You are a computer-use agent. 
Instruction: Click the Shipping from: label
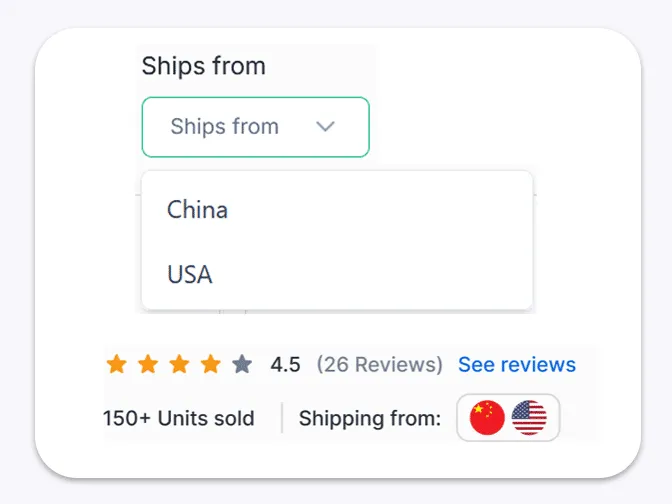(x=370, y=418)
